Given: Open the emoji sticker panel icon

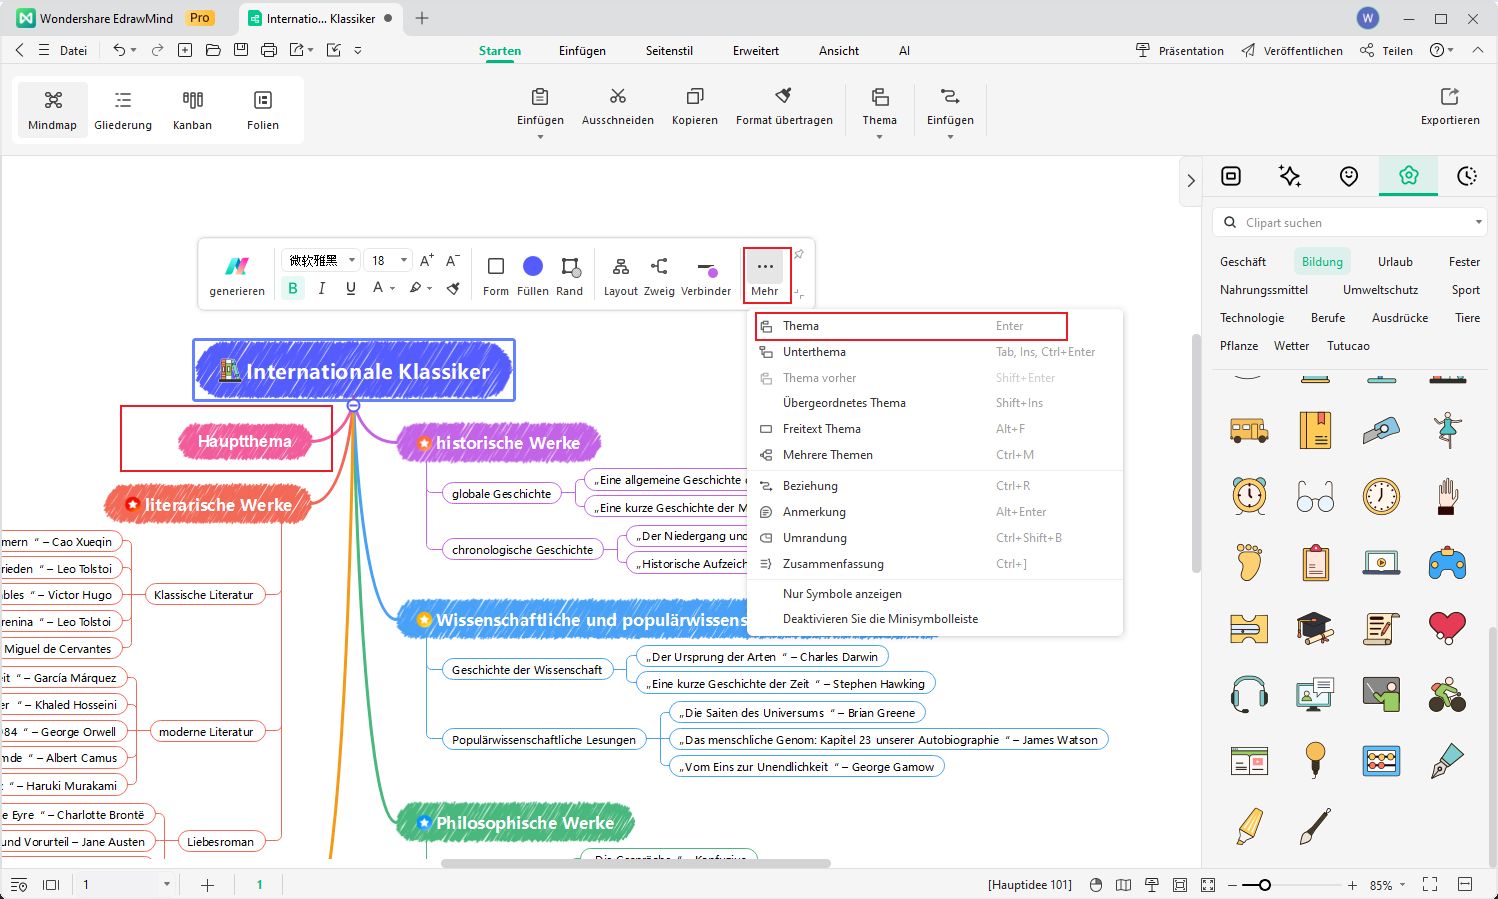Looking at the screenshot, I should 1349,177.
